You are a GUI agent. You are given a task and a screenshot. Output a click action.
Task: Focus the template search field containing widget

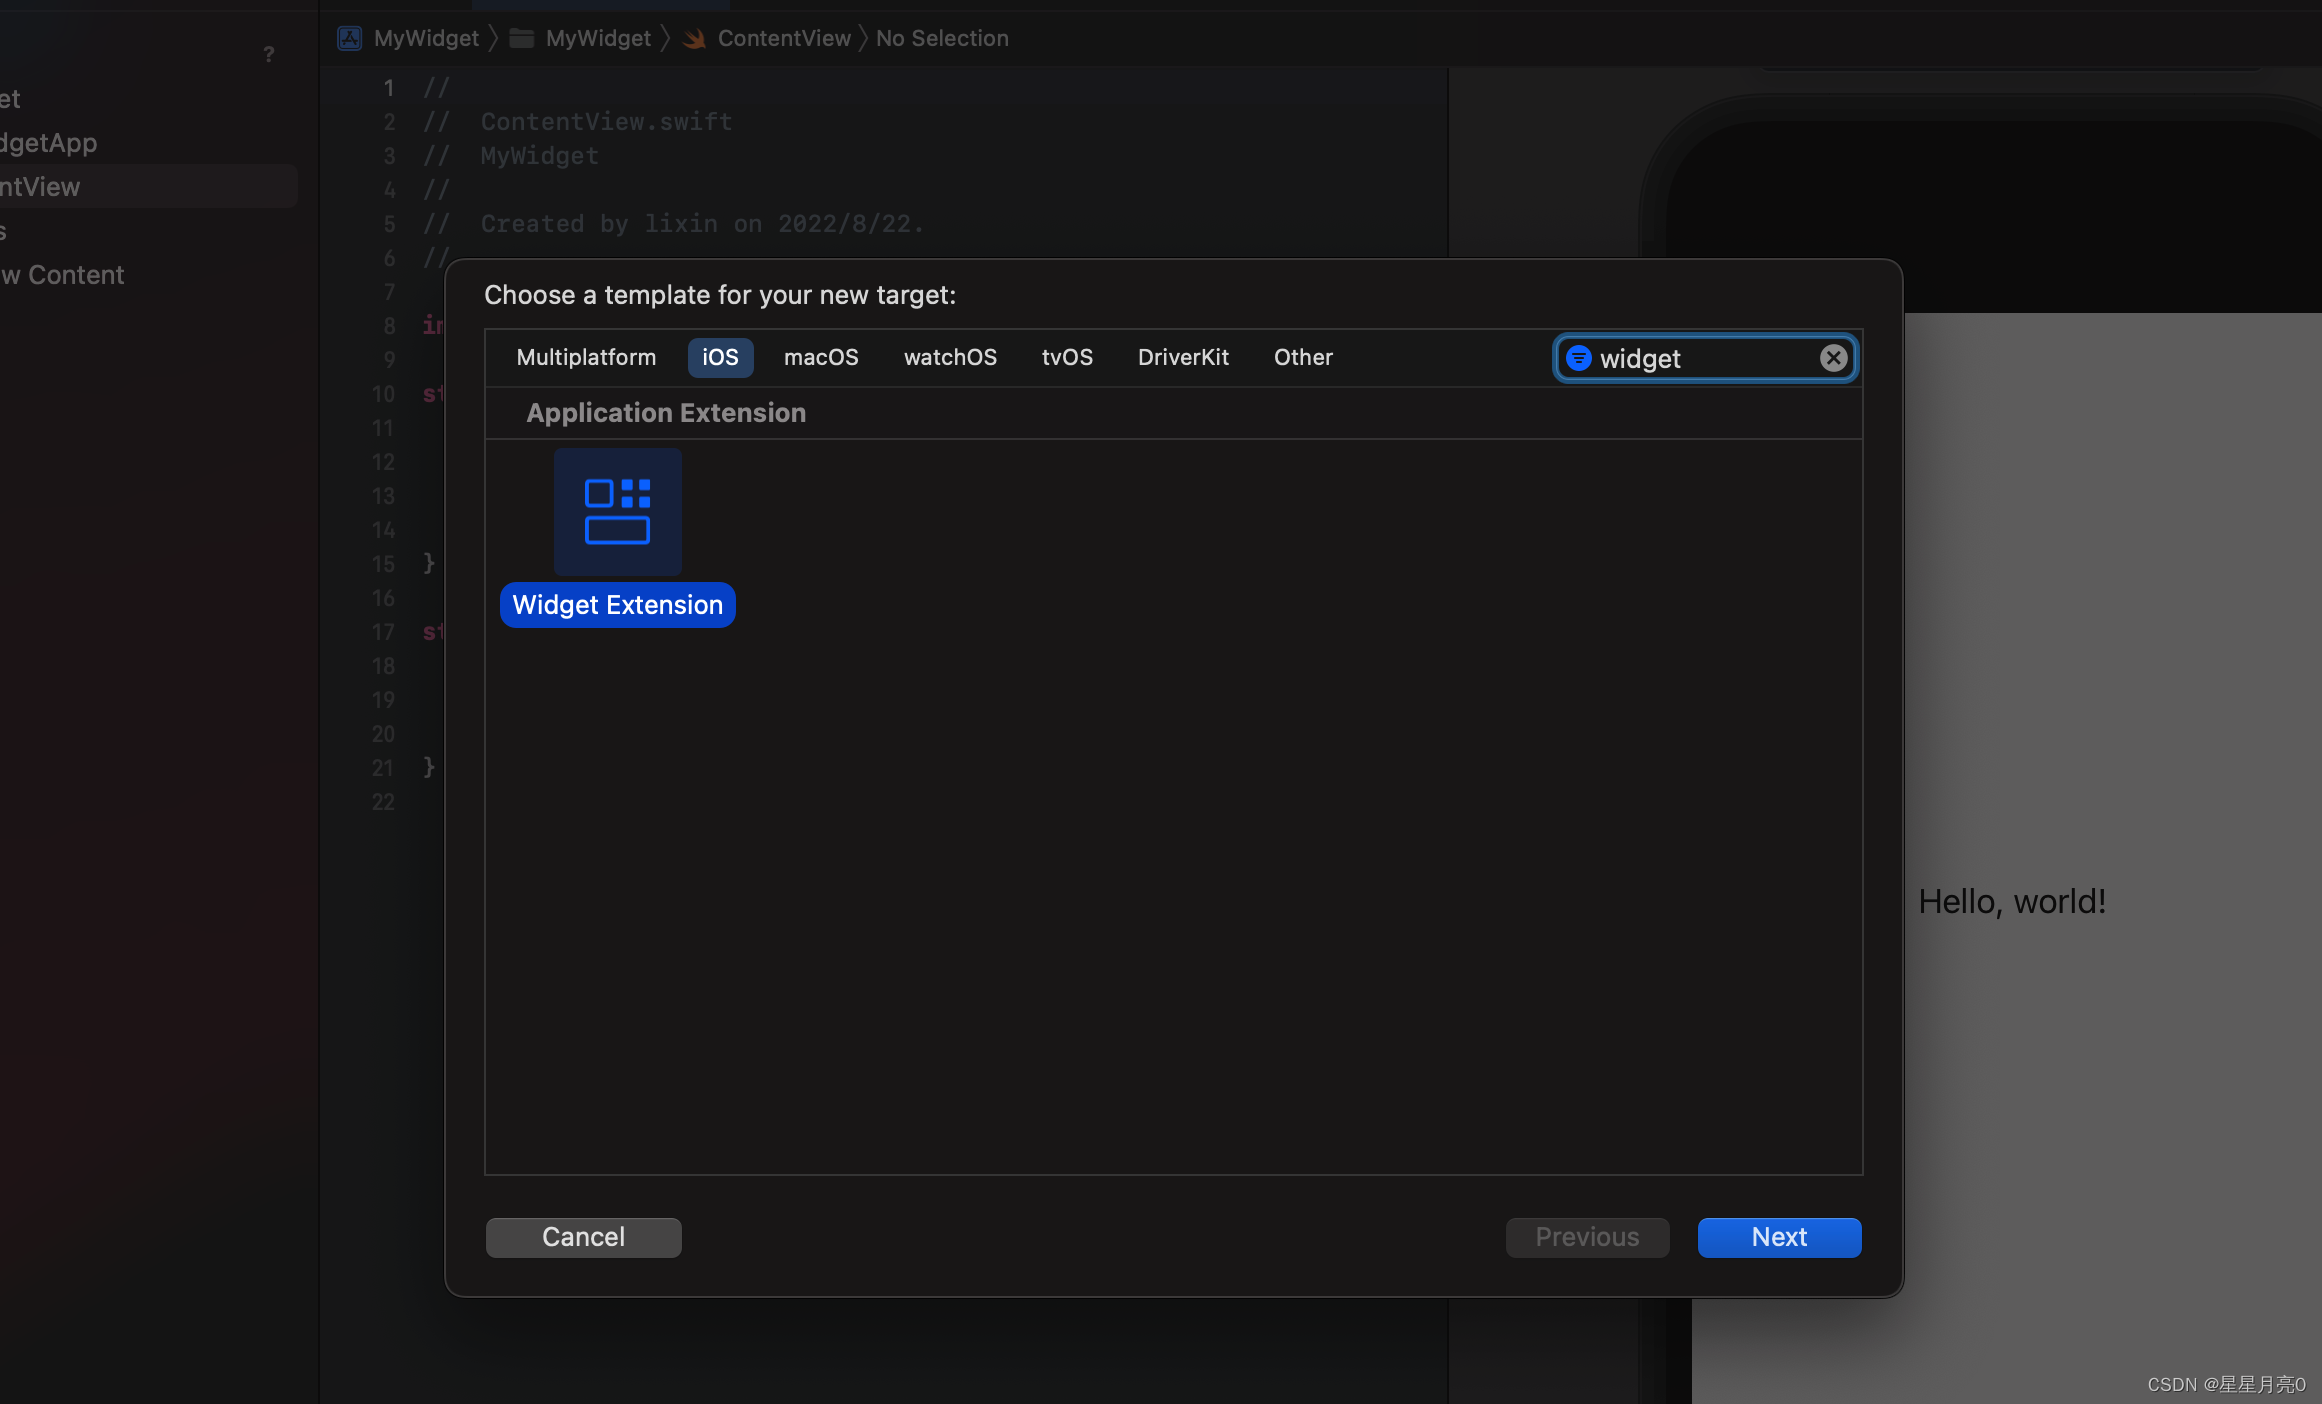1705,358
